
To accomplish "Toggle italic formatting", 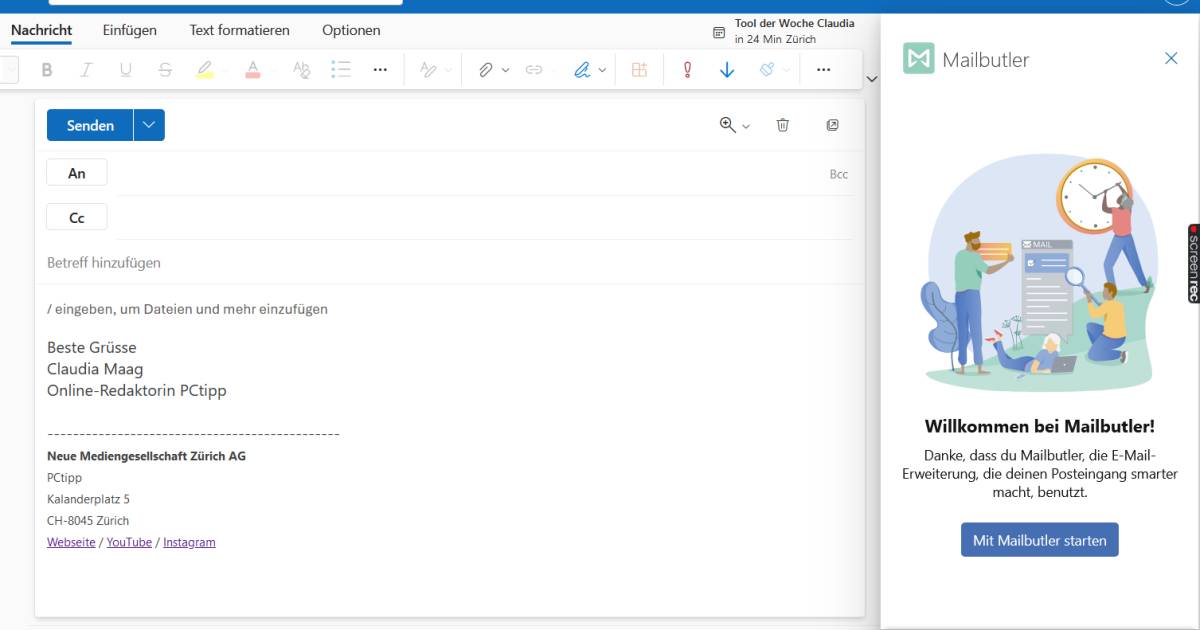I will (86, 69).
